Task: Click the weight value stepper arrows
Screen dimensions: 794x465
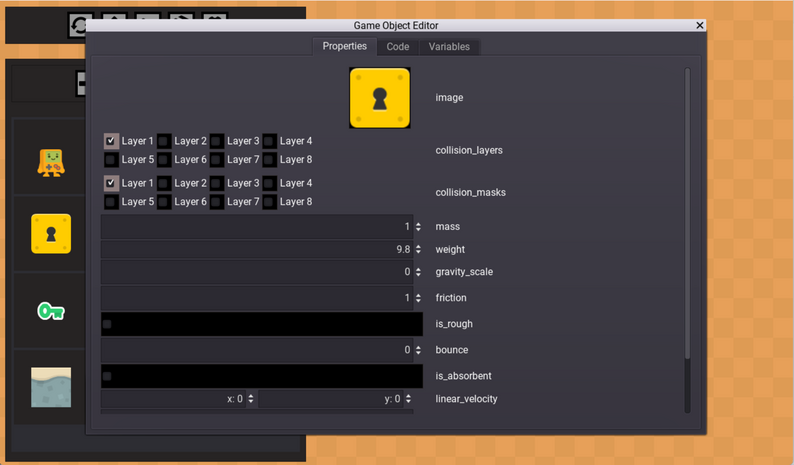Action: 418,249
